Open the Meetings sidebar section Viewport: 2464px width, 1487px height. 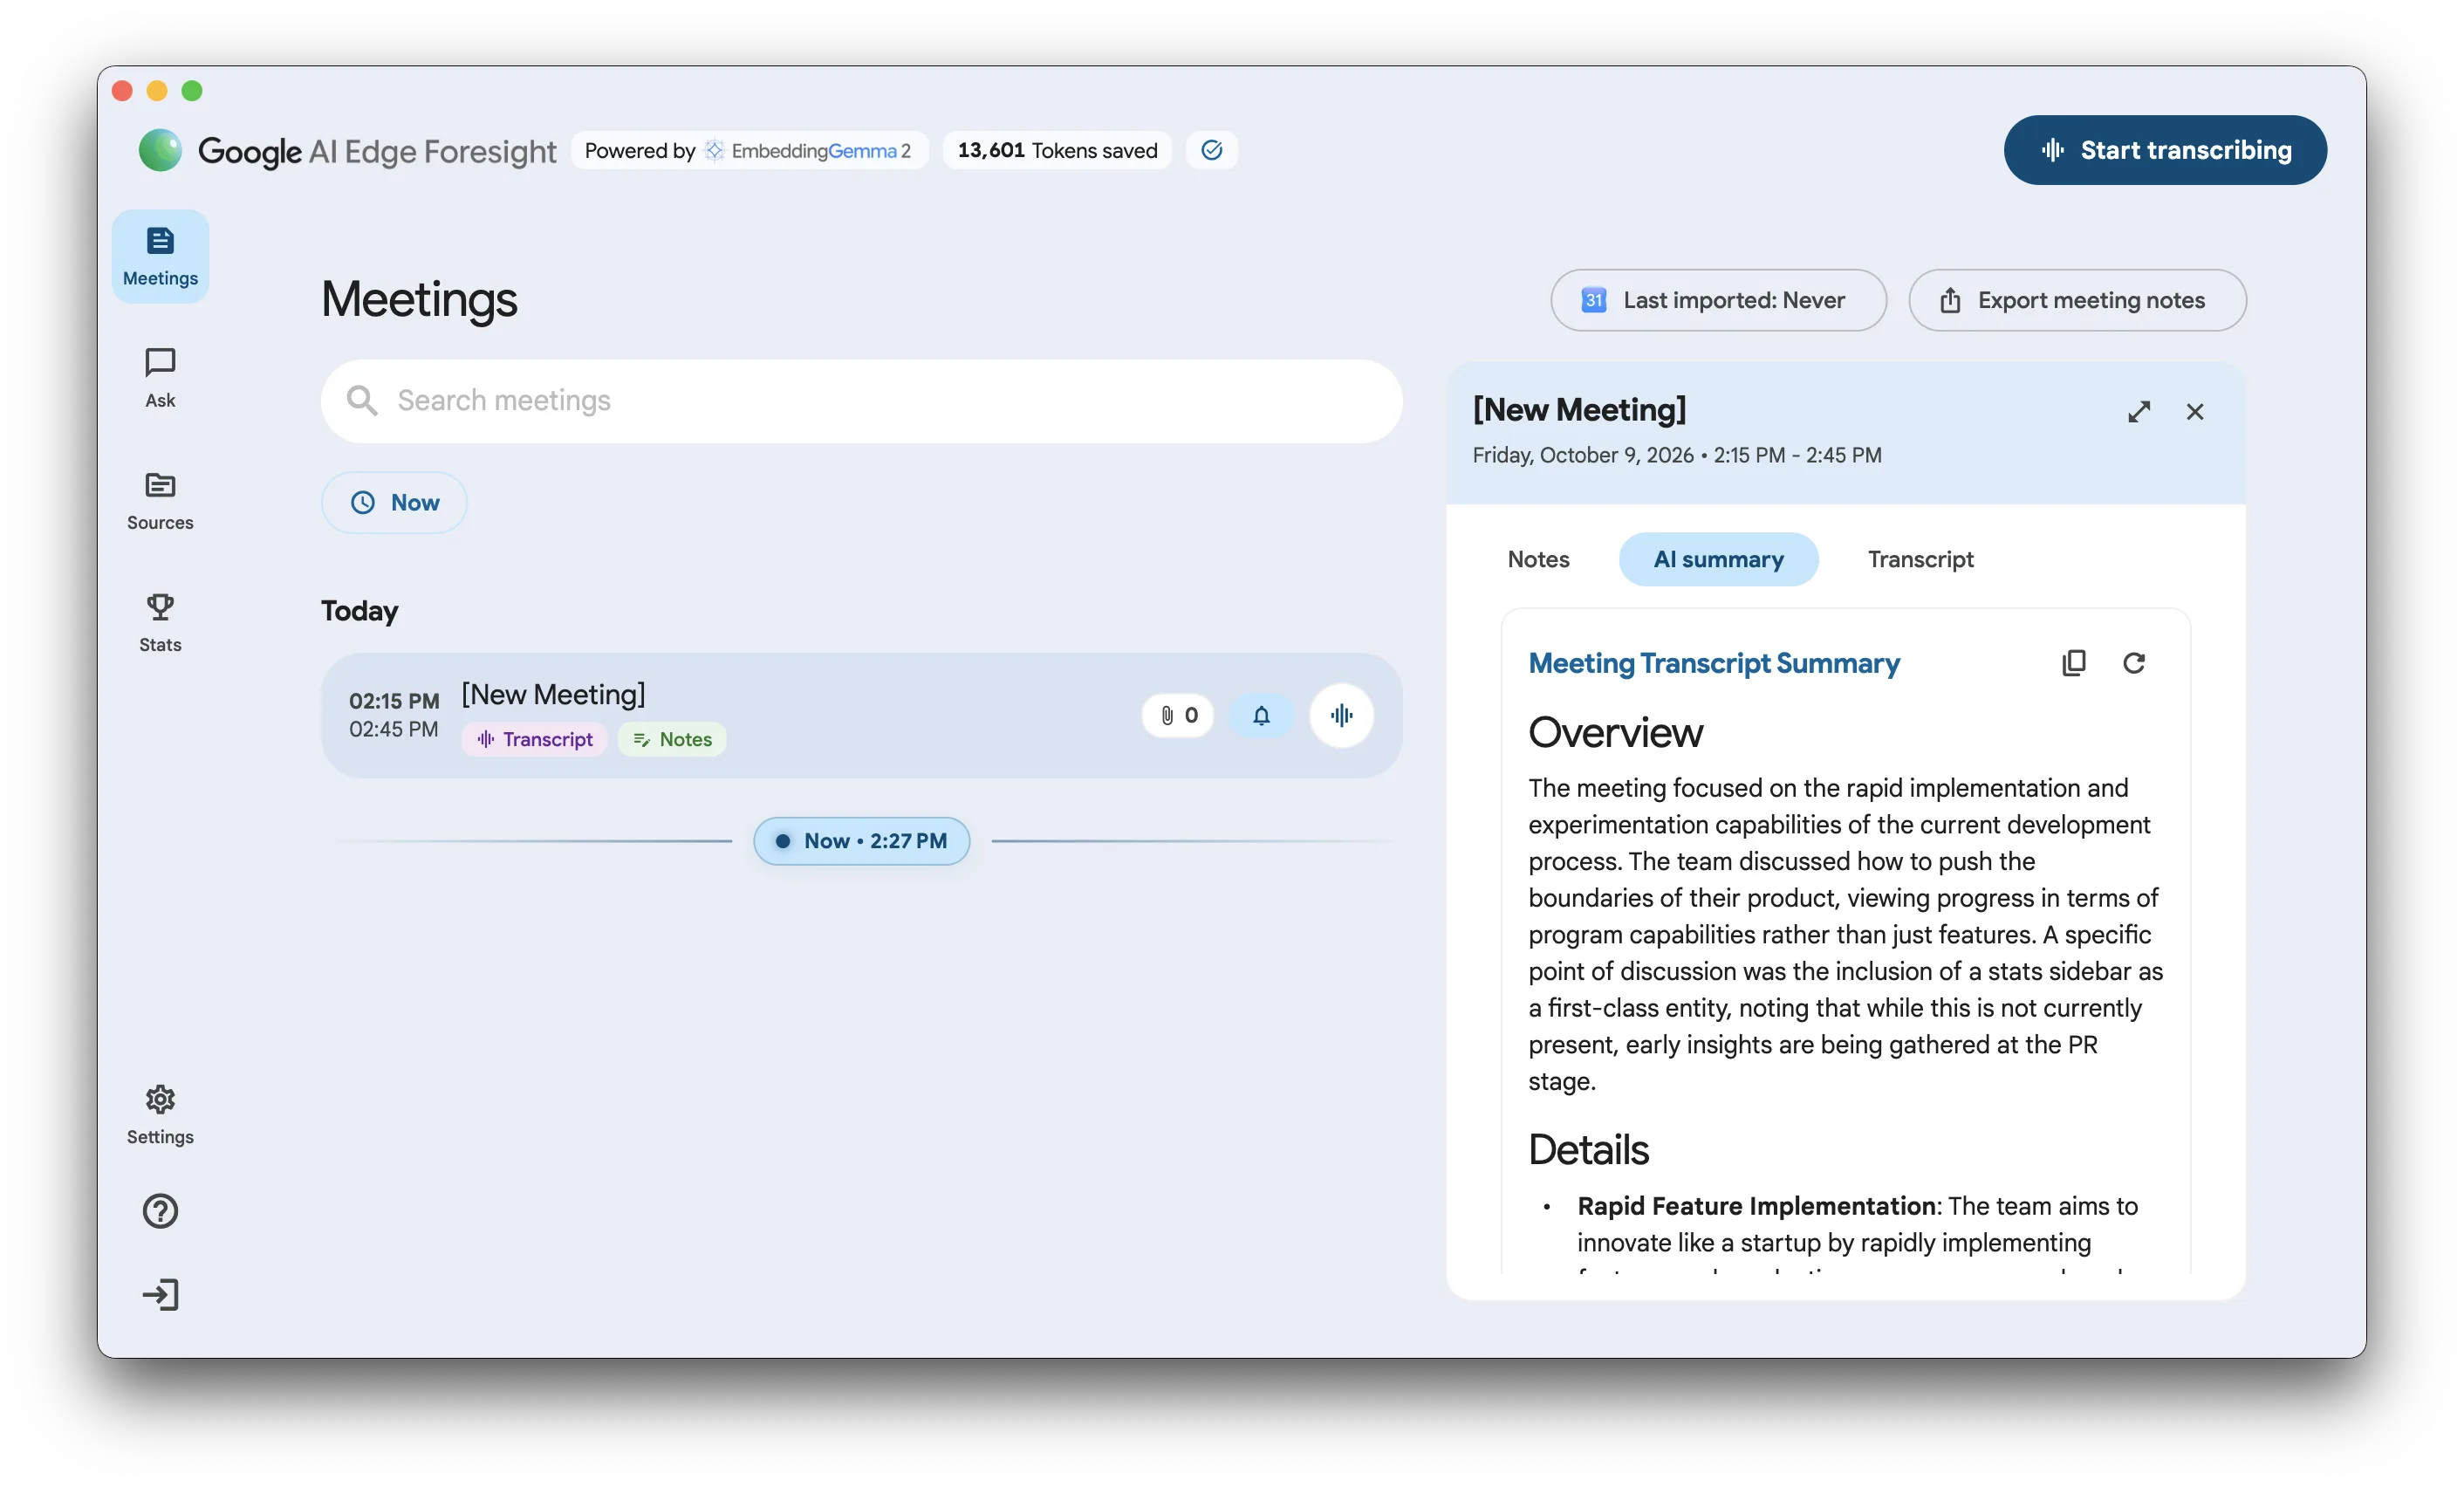pyautogui.click(x=160, y=256)
